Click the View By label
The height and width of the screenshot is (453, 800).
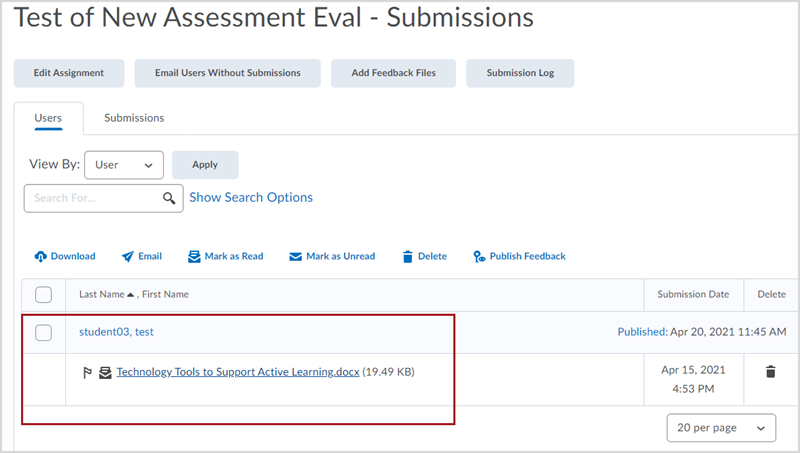tap(55, 164)
